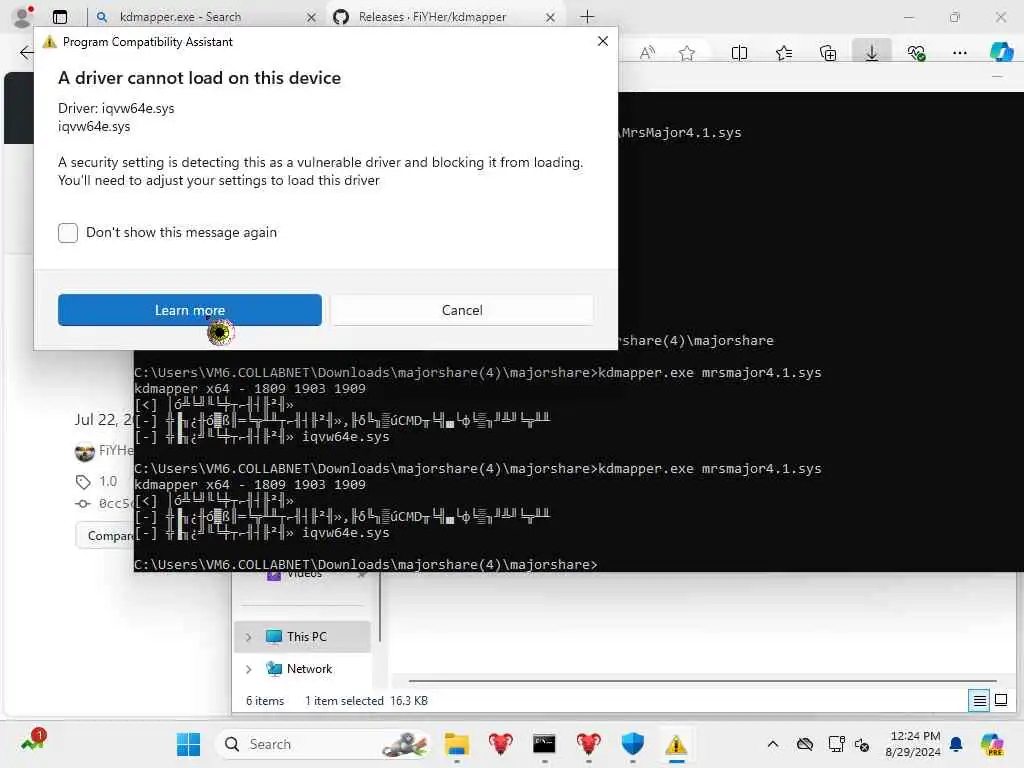Image resolution: width=1024 pixels, height=768 pixels.
Task: Close the Releases FiYHer/kdmapper tab
Action: click(x=551, y=17)
